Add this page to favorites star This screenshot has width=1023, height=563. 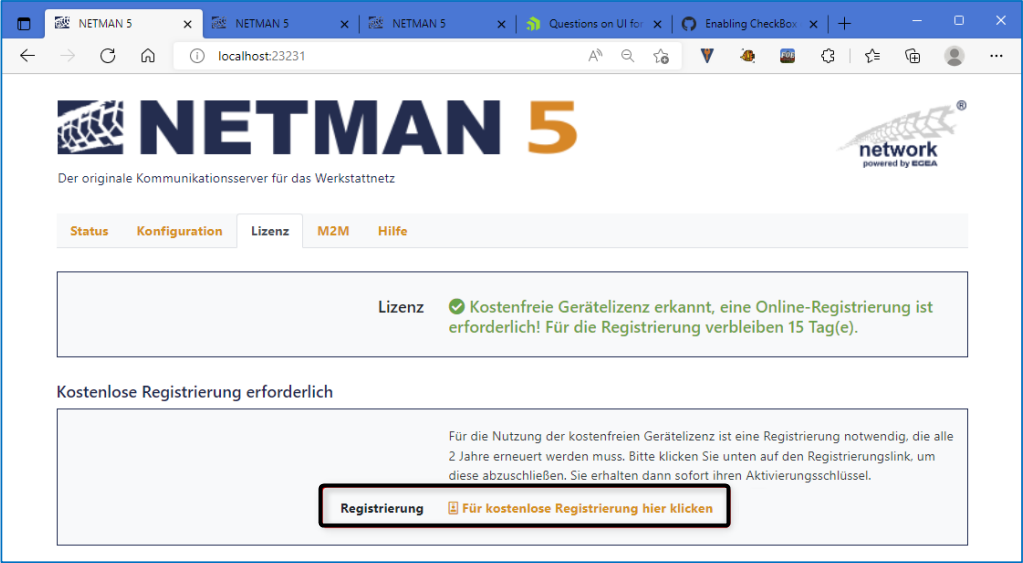click(661, 56)
